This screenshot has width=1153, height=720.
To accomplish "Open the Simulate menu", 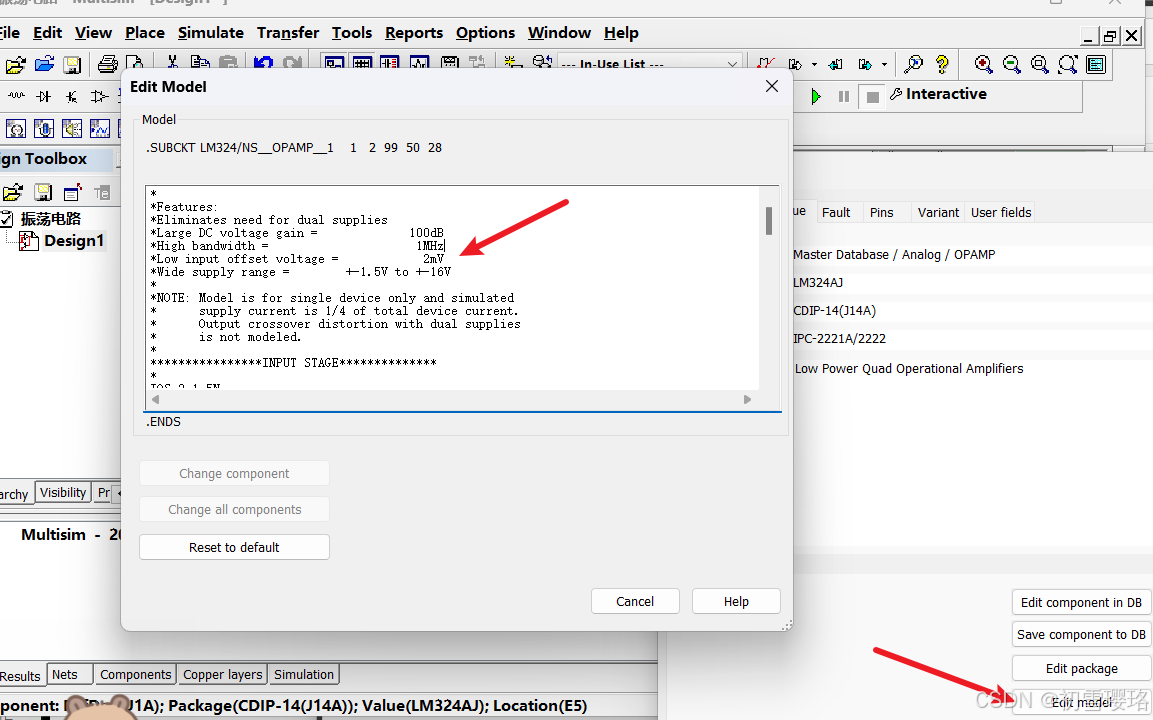I will click(211, 33).
